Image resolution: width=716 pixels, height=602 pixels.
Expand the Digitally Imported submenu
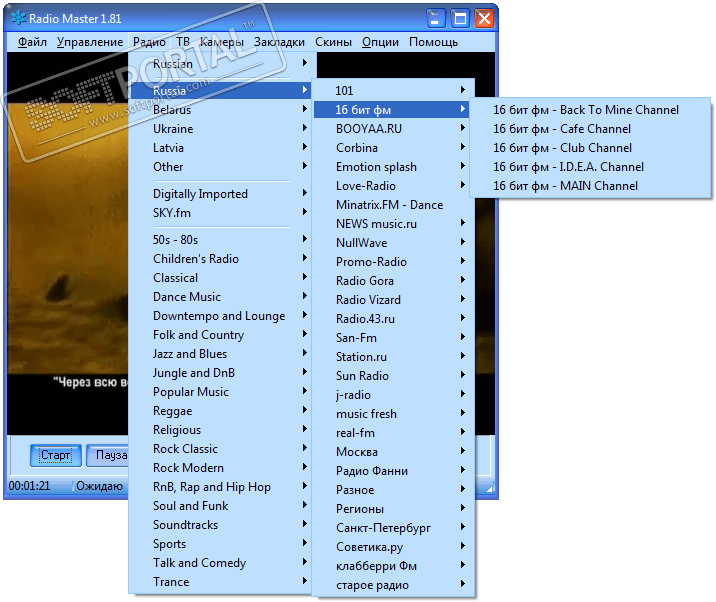[x=221, y=194]
